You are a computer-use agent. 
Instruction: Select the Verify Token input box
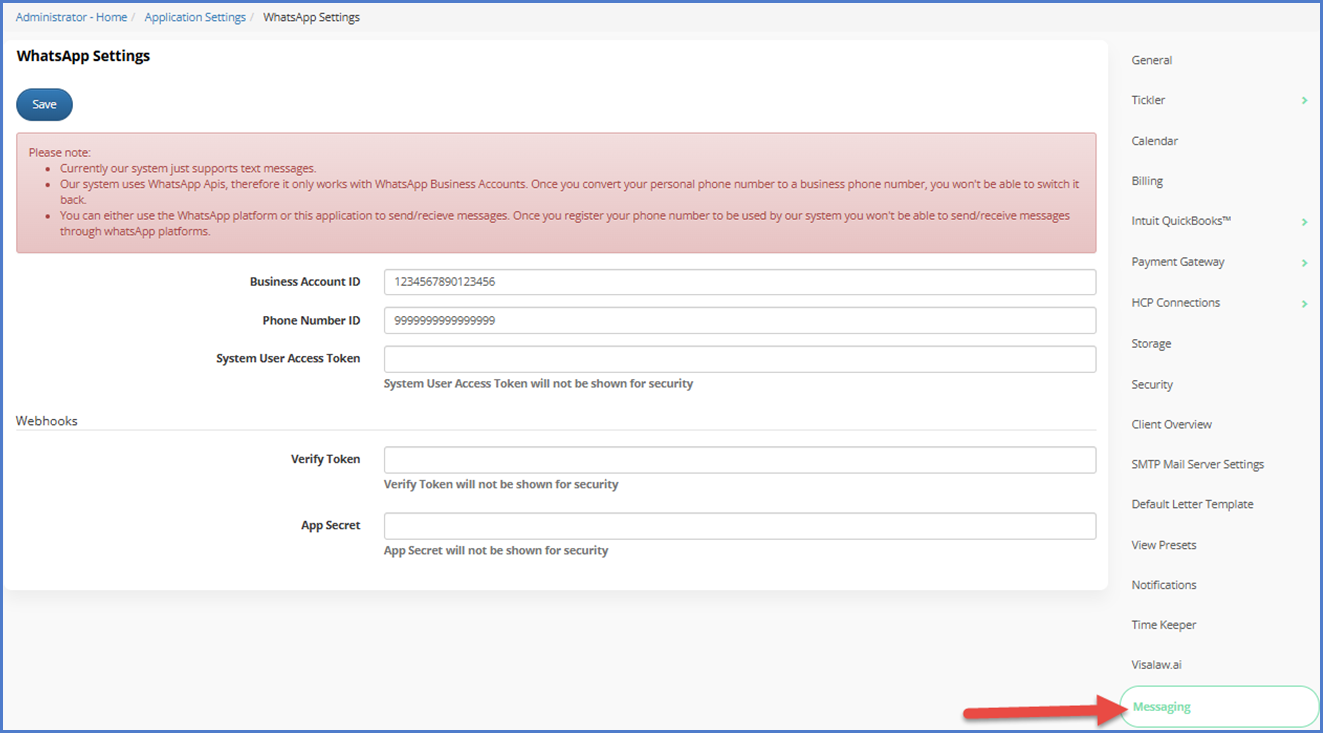(739, 460)
